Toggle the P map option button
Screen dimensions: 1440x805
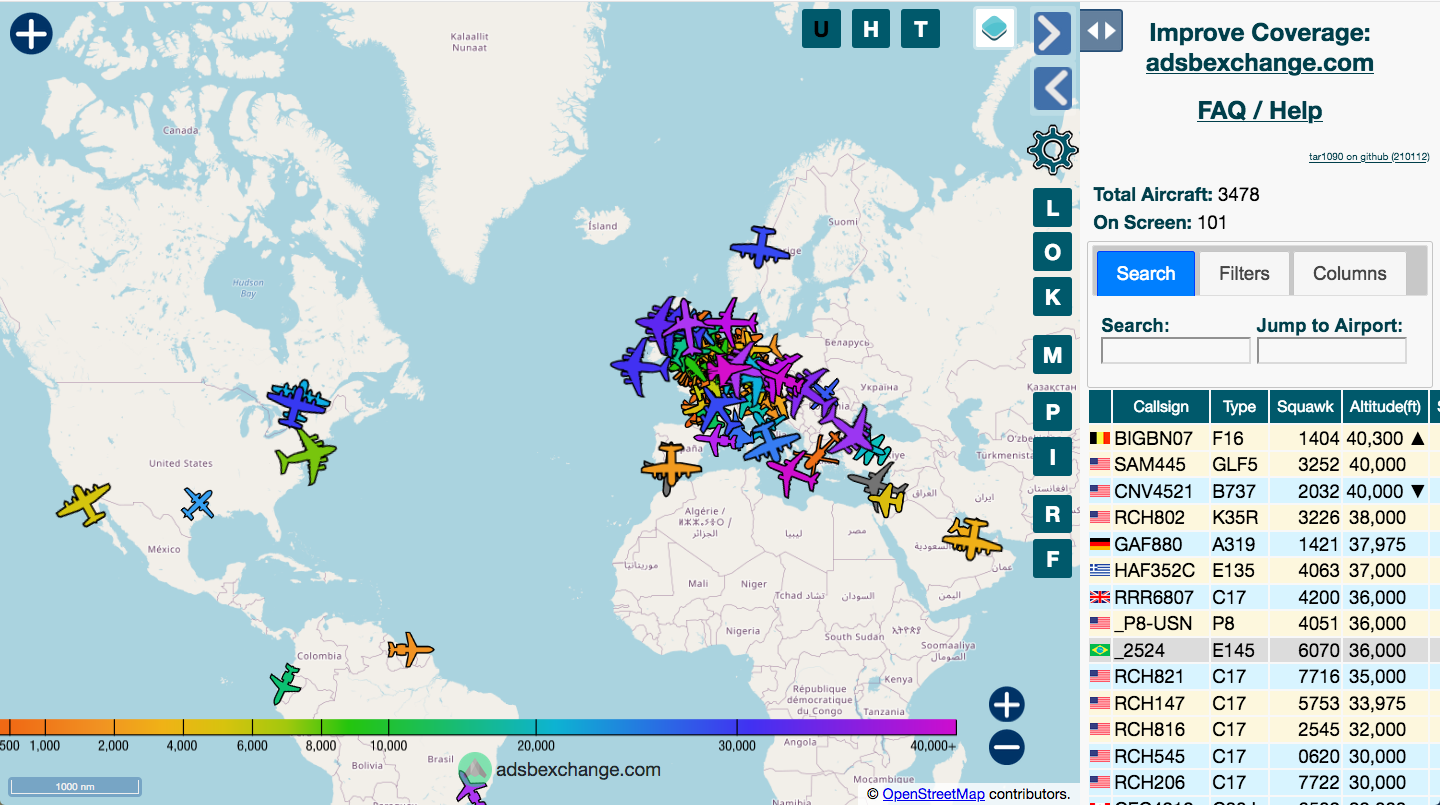coord(1052,412)
